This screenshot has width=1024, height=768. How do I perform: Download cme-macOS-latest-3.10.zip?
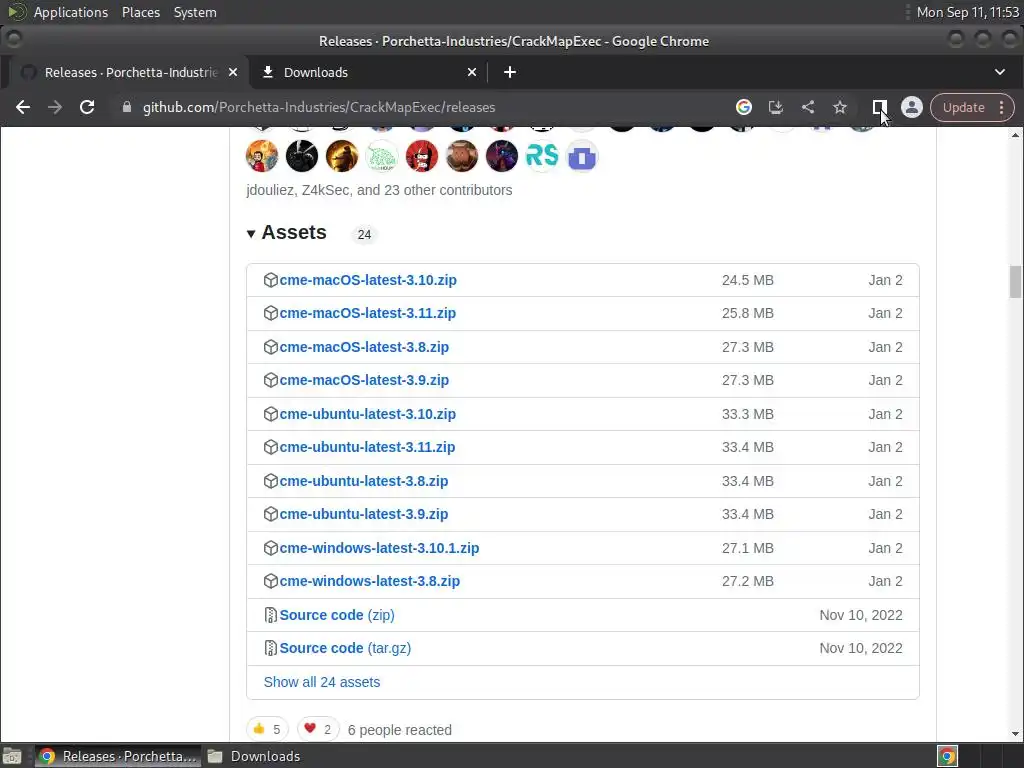coord(368,280)
